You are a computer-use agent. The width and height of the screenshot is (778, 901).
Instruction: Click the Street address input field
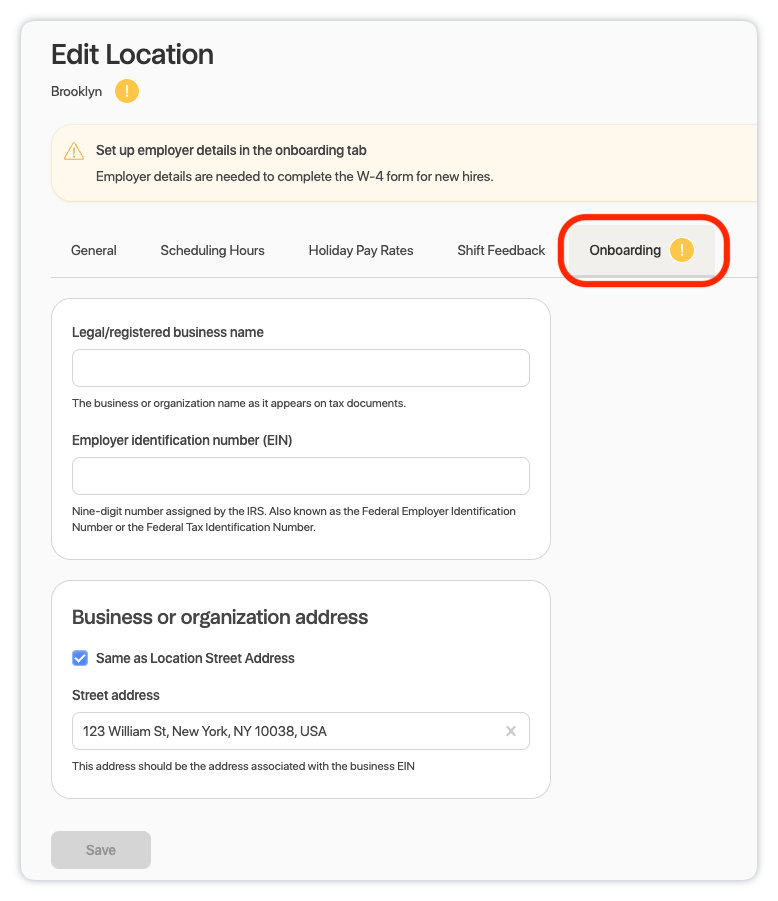click(285, 731)
